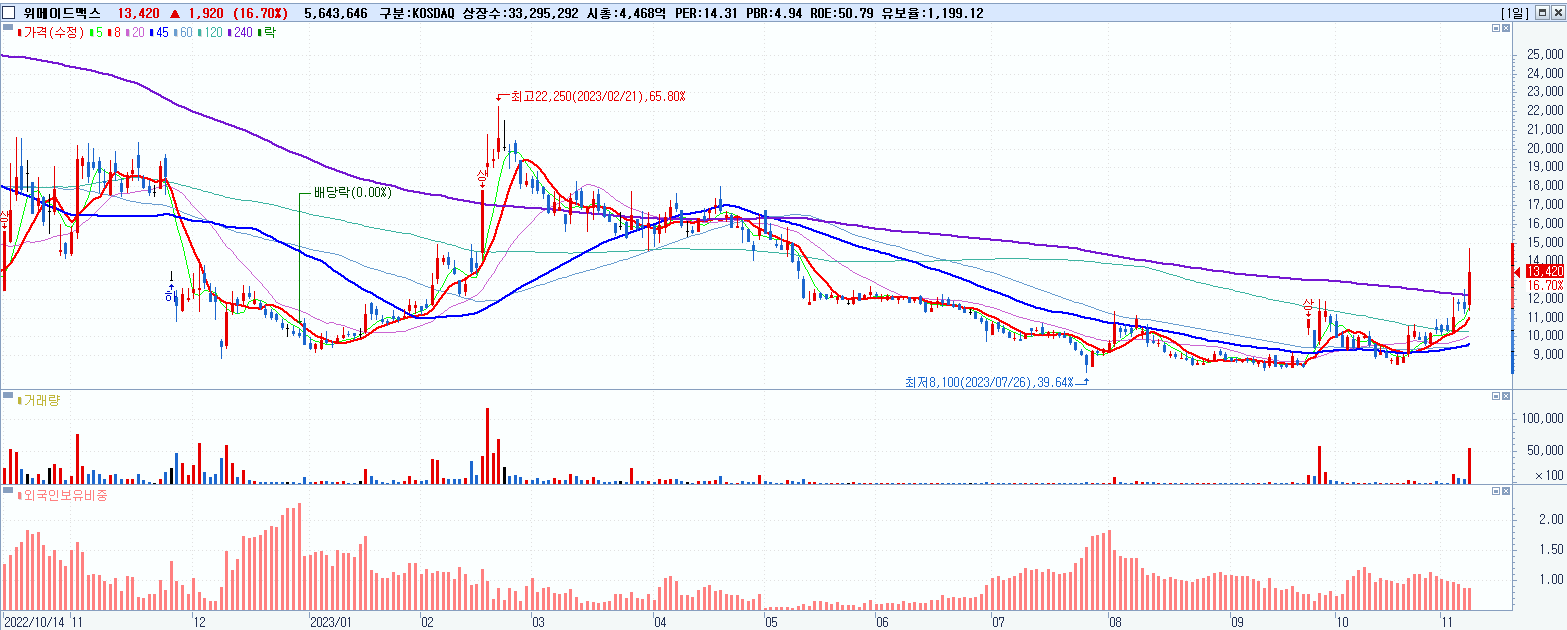Click the 위메이드맥스 stock name in header
Image resolution: width=1567 pixels, height=630 pixels.
coord(61,13)
